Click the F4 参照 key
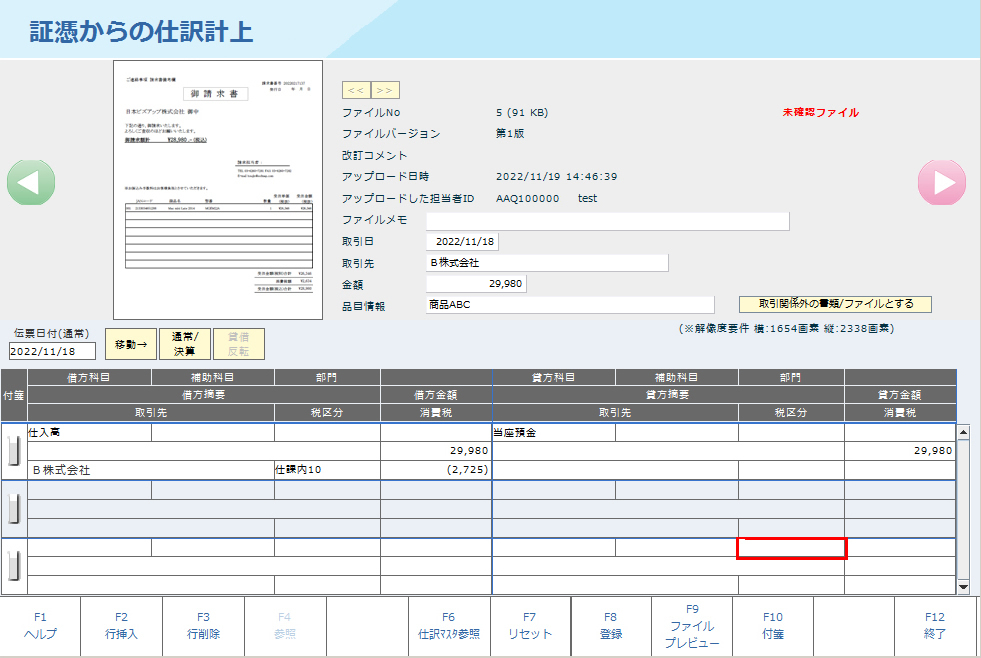This screenshot has height=658, width=981. (285, 625)
